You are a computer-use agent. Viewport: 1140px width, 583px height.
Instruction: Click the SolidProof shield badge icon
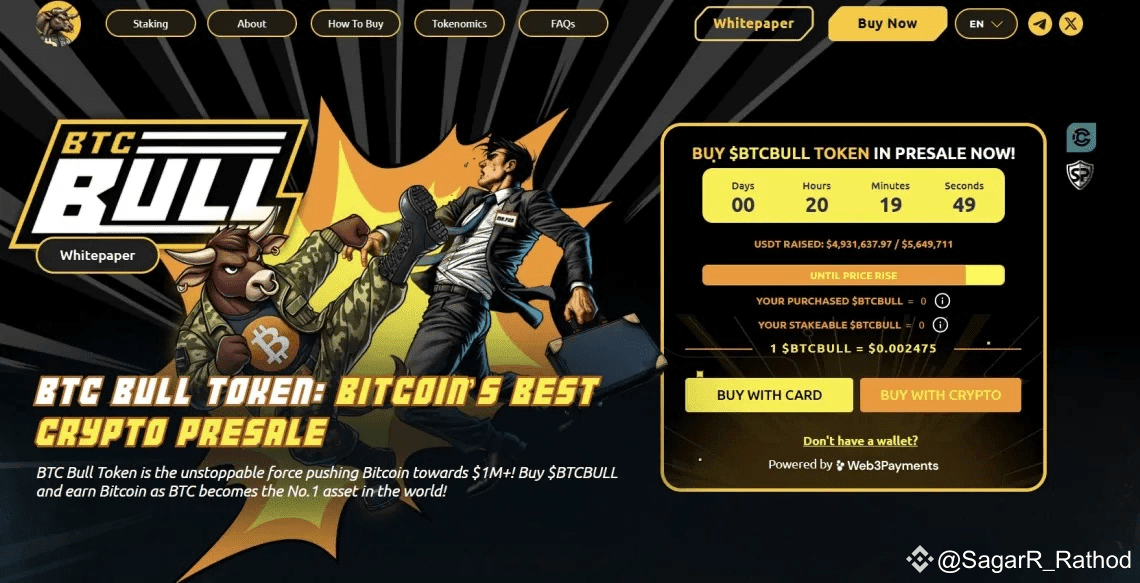tap(1080, 175)
